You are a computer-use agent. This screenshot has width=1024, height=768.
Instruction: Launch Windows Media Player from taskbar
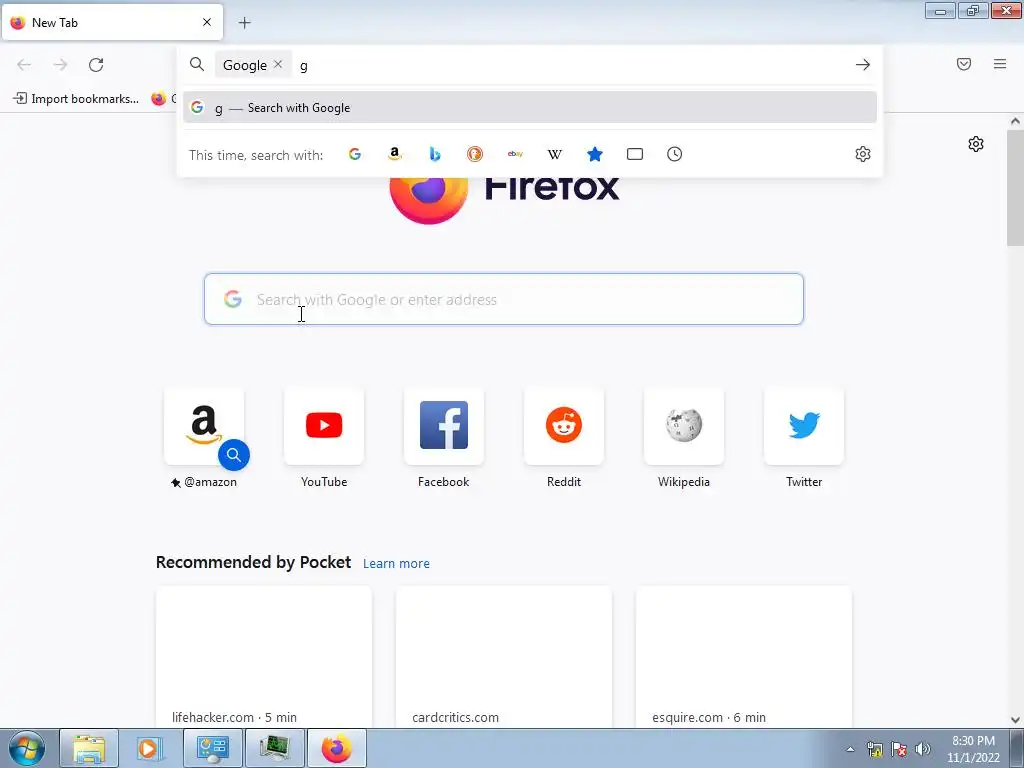[x=150, y=748]
